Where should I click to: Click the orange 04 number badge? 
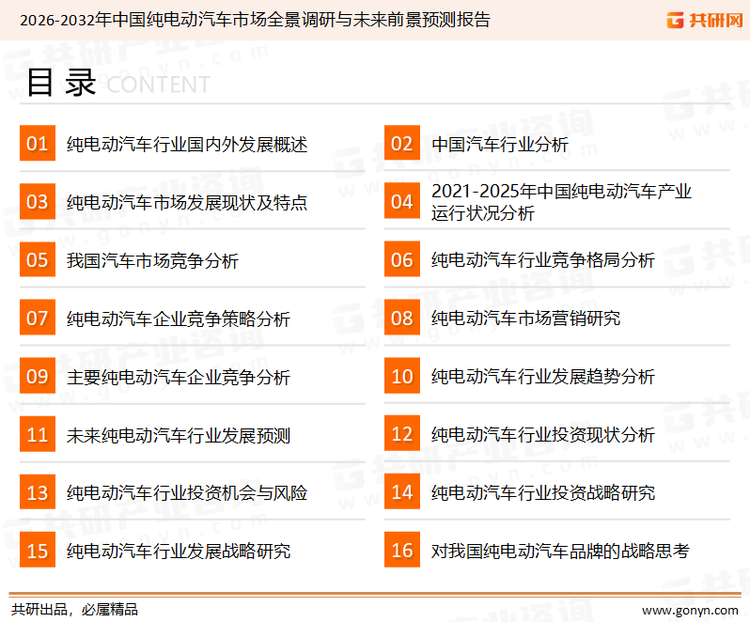point(402,201)
